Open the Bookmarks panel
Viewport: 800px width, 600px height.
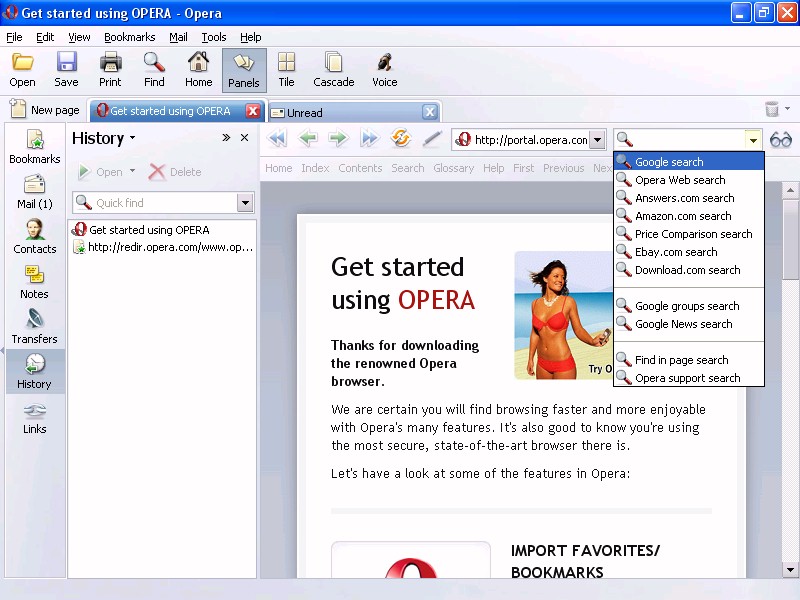(34, 147)
